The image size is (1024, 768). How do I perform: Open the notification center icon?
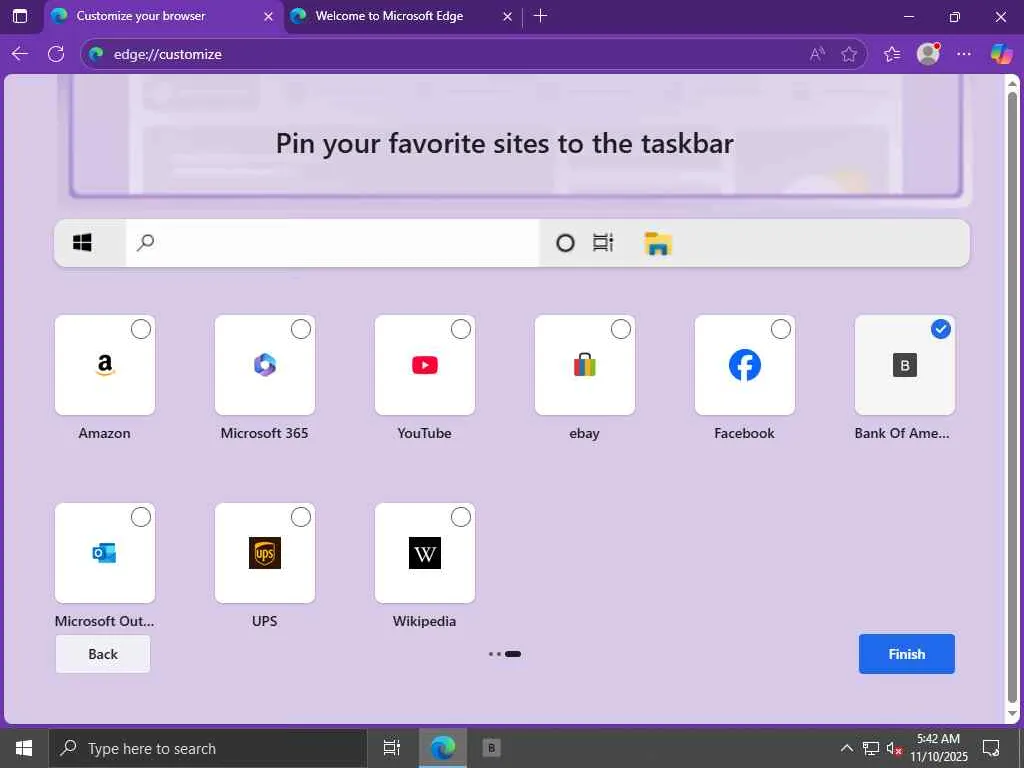pos(991,748)
